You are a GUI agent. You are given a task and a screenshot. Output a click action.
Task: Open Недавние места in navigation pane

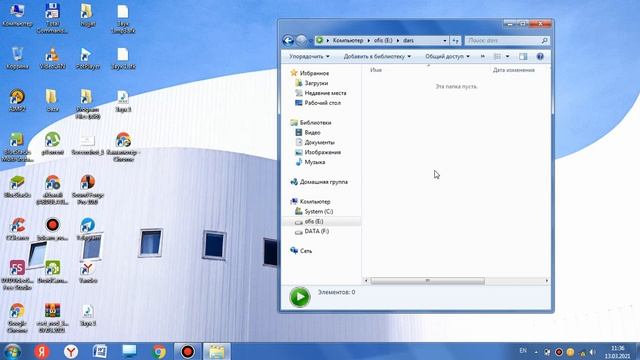[325, 93]
